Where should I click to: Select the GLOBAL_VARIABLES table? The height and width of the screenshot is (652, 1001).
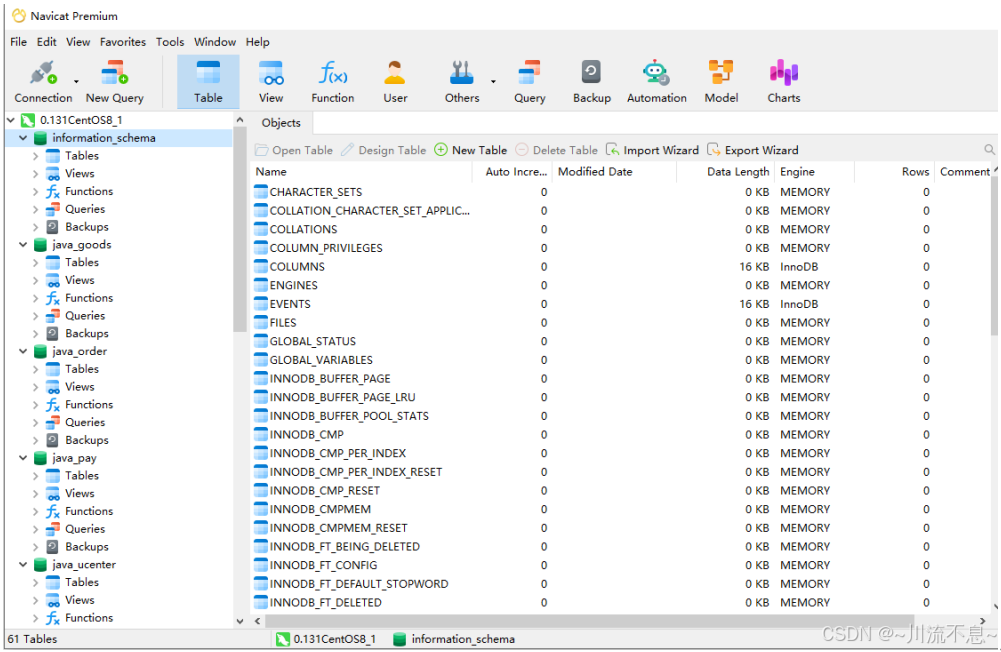coord(320,360)
